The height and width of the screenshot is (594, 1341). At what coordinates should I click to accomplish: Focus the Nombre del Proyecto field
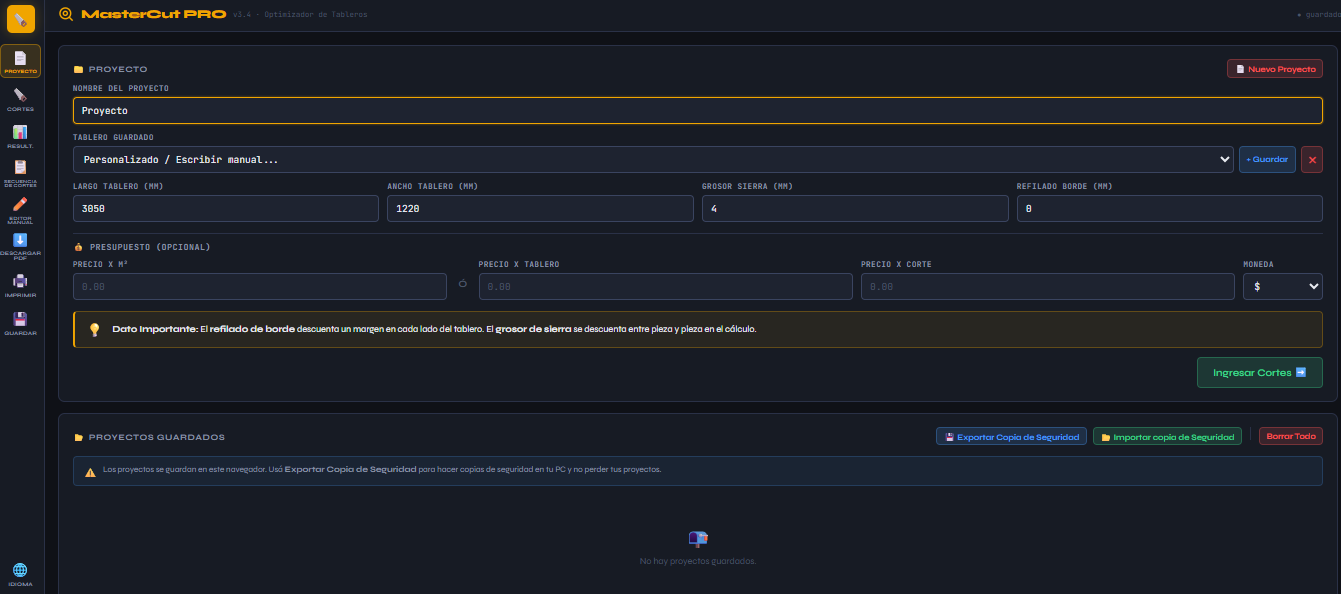point(698,110)
